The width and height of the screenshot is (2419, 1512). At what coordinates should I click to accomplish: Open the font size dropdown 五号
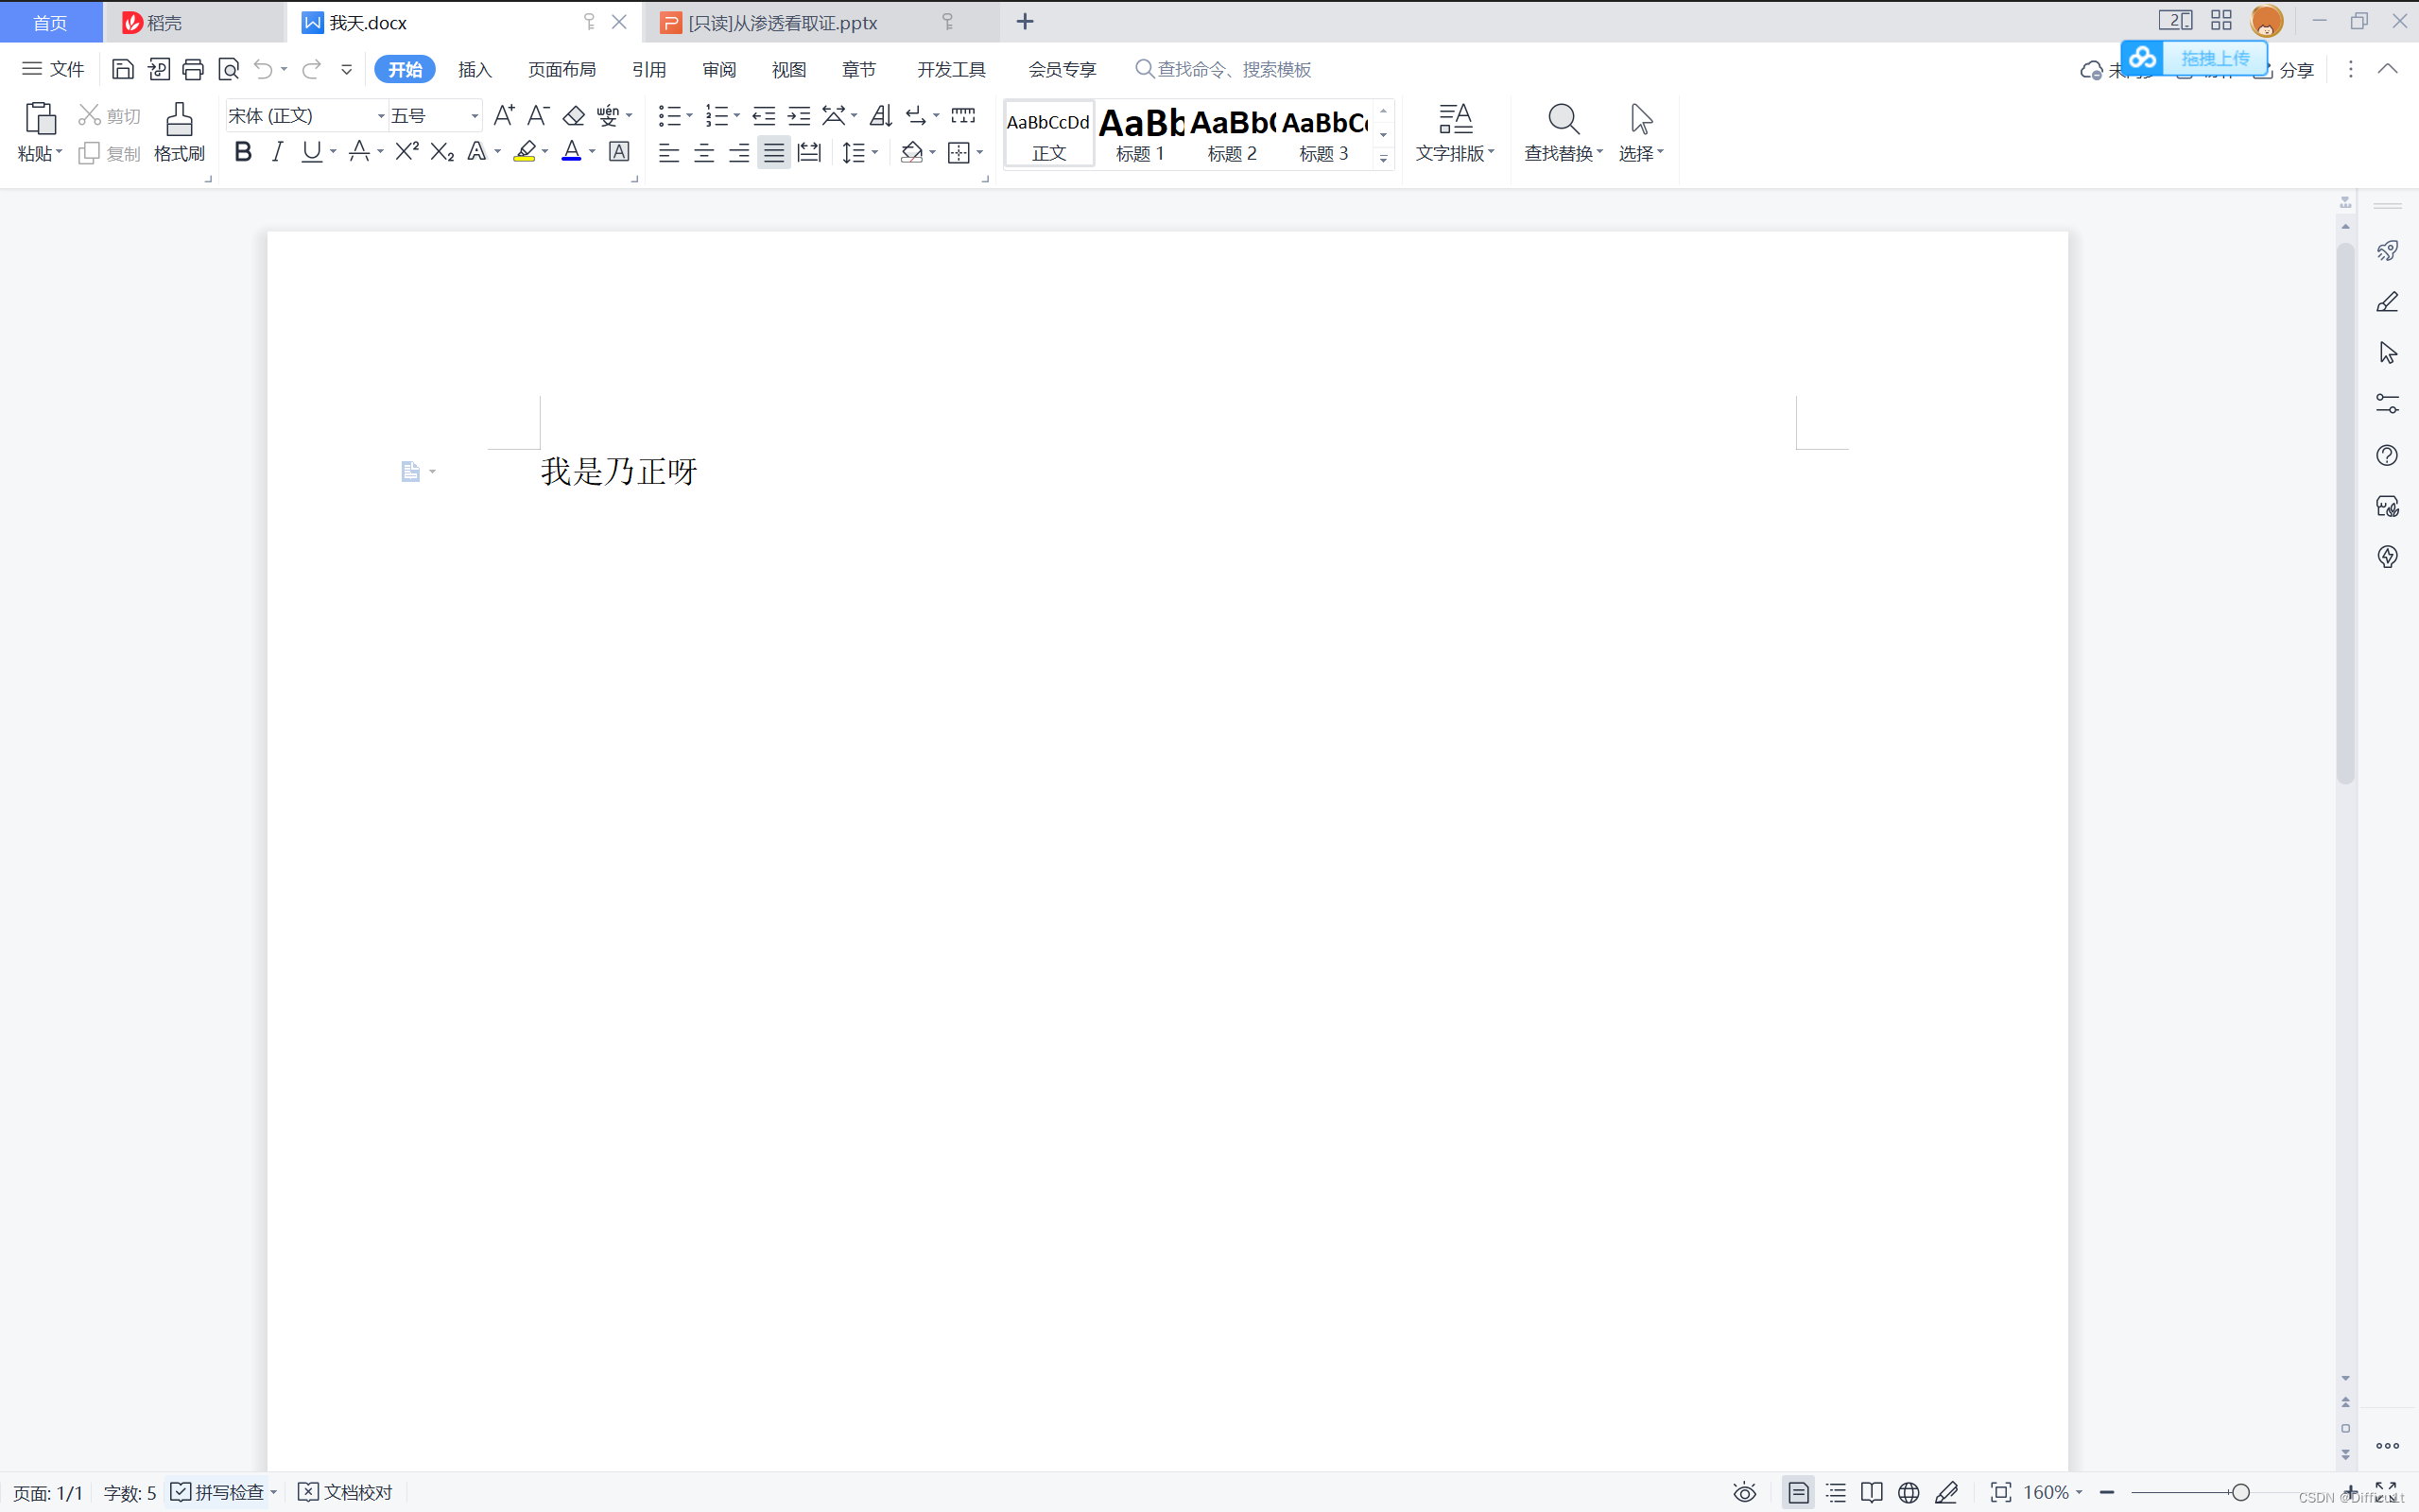pos(474,116)
